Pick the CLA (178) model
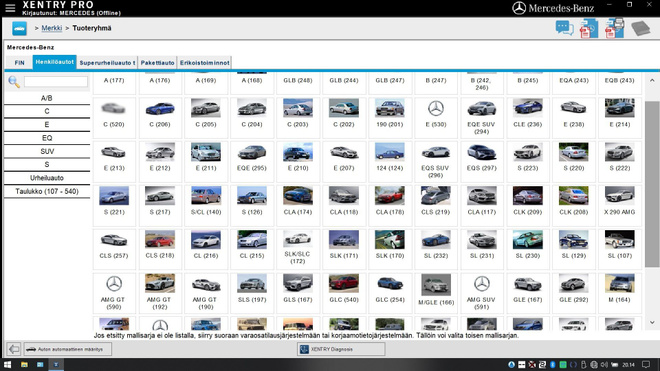Screen dimensions: 660x371 390,205
